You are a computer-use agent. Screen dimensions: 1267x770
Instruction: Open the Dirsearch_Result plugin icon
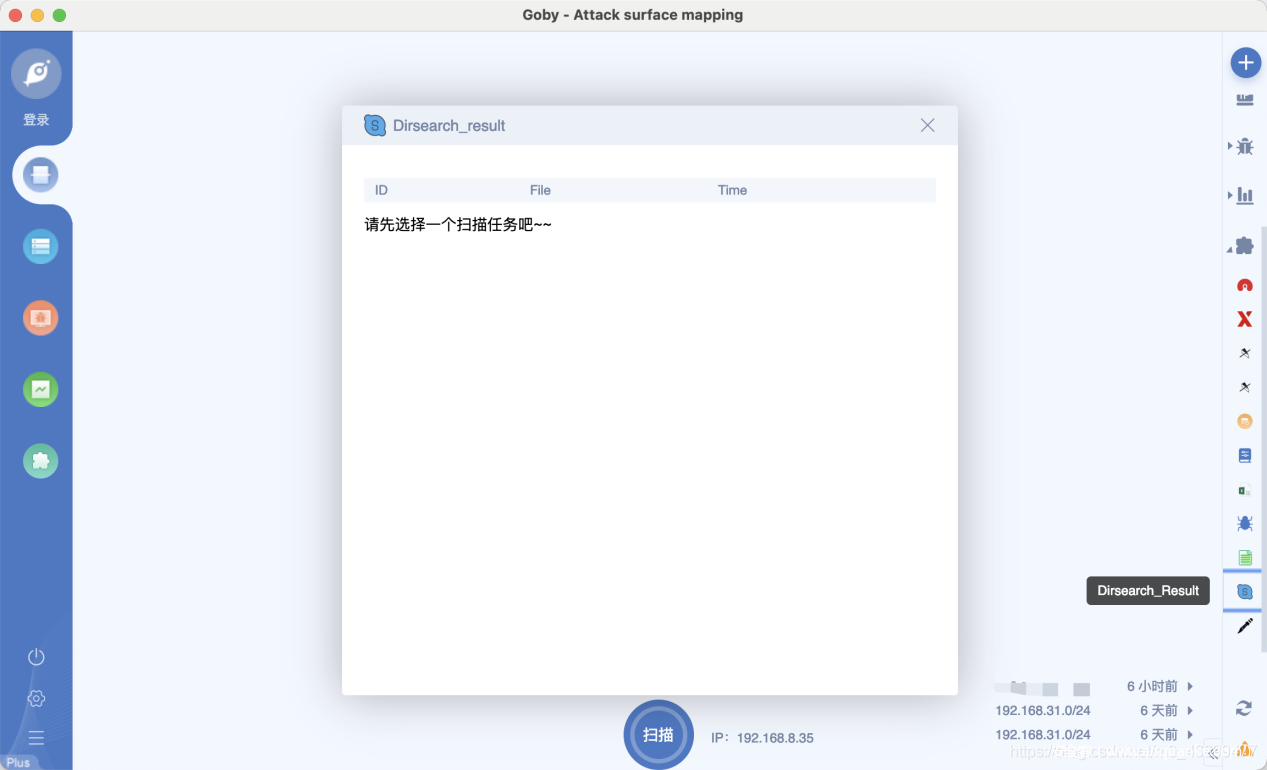(x=1245, y=591)
